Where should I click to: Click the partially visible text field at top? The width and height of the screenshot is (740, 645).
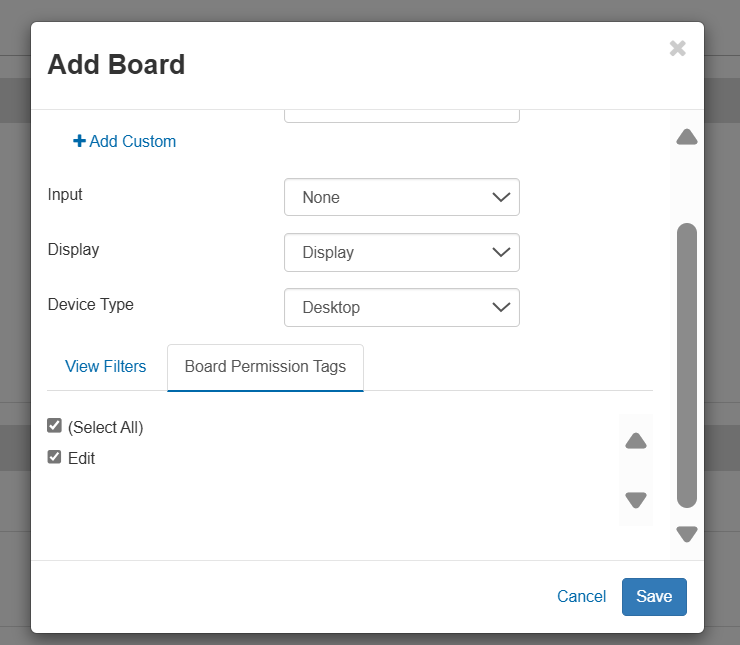tap(401, 114)
